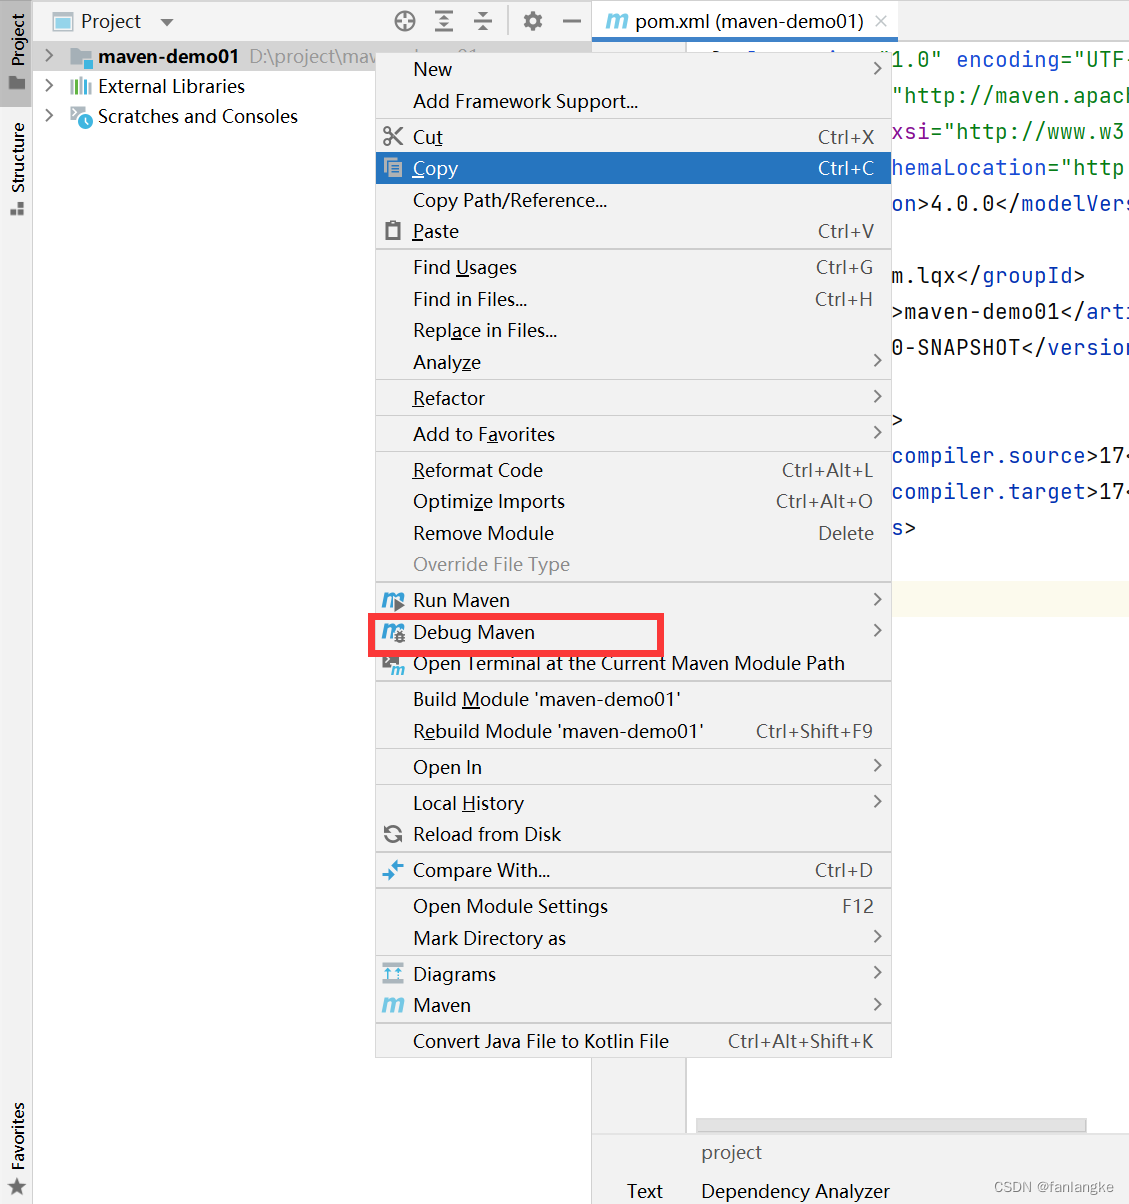
Task: Switch to Dependency Analyzer tab
Action: [795, 1191]
